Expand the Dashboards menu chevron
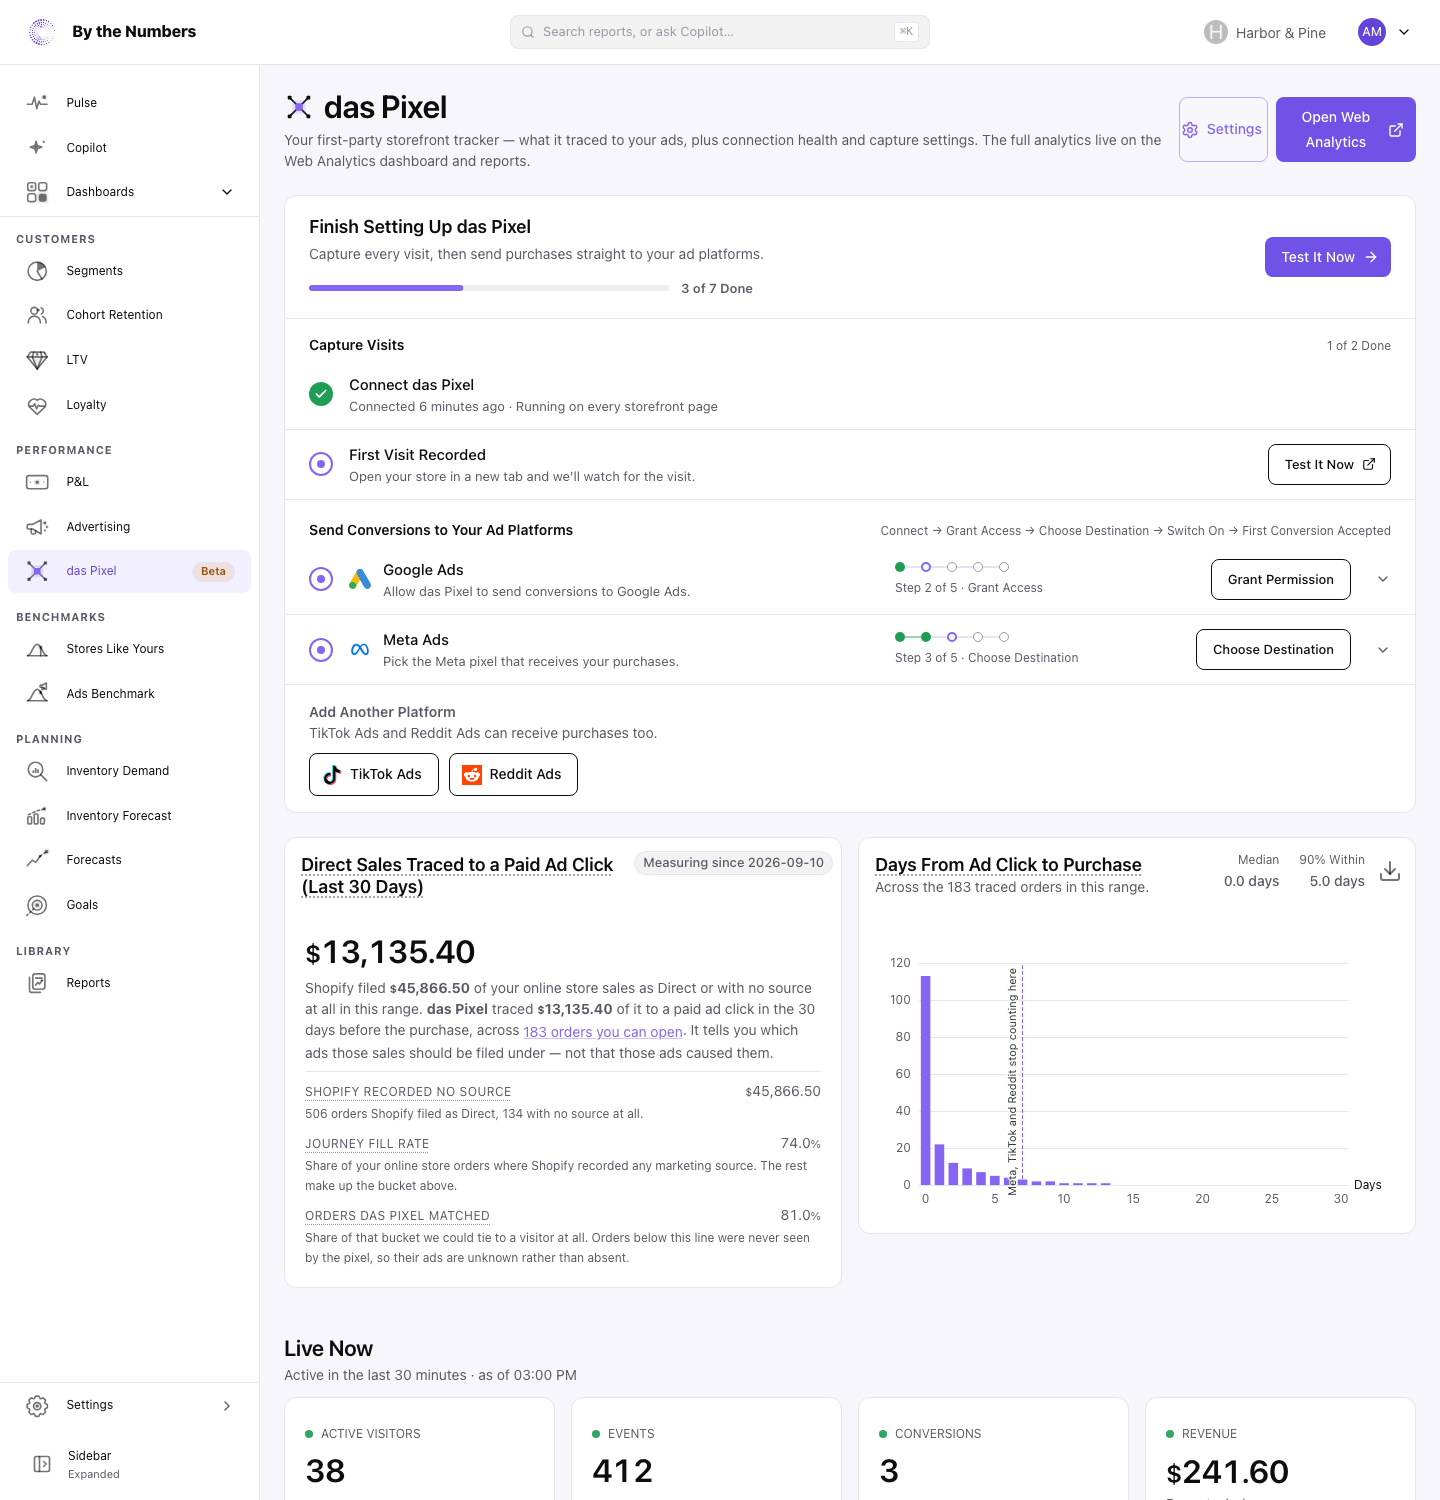The height and width of the screenshot is (1500, 1440). (x=227, y=192)
